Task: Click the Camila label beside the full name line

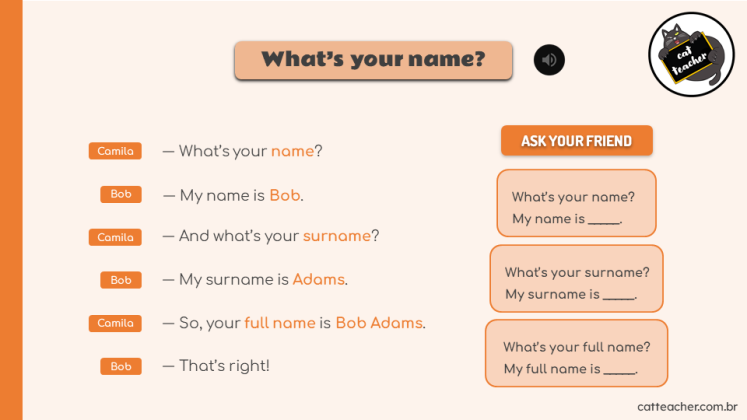Action: pos(115,323)
